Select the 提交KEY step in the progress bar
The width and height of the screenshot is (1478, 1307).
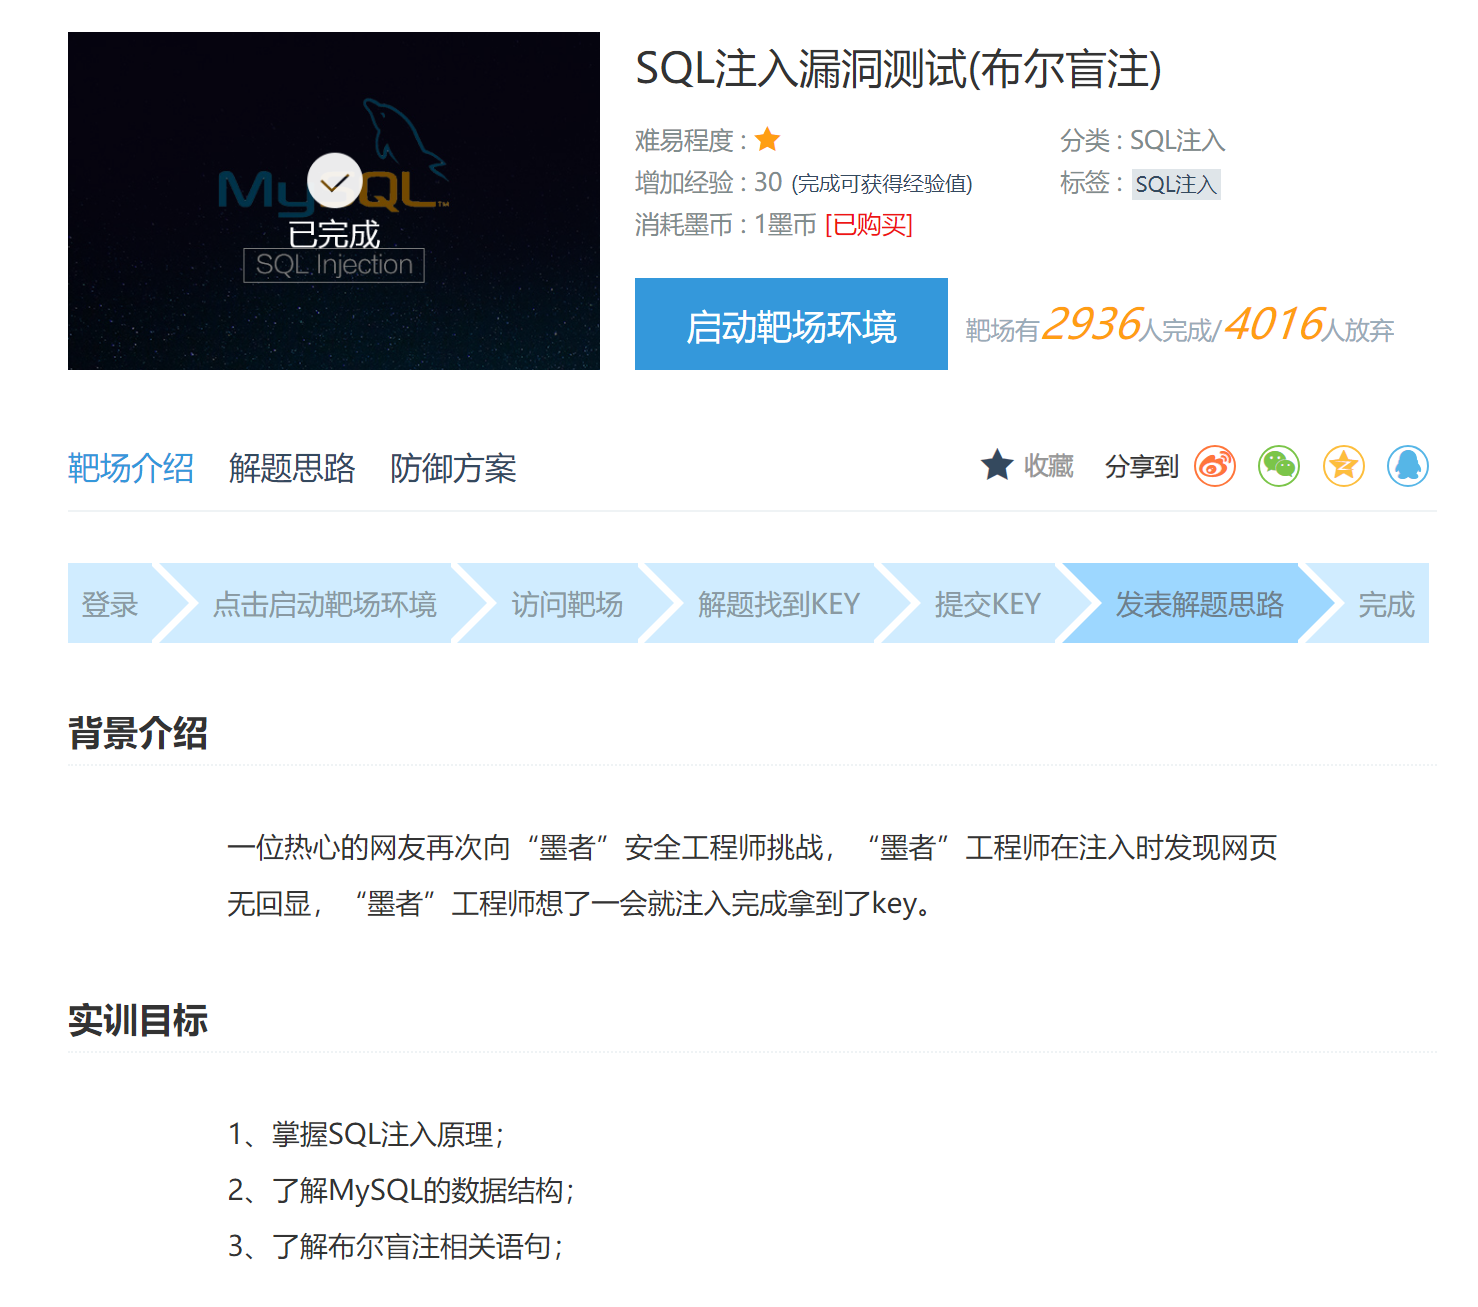click(989, 604)
